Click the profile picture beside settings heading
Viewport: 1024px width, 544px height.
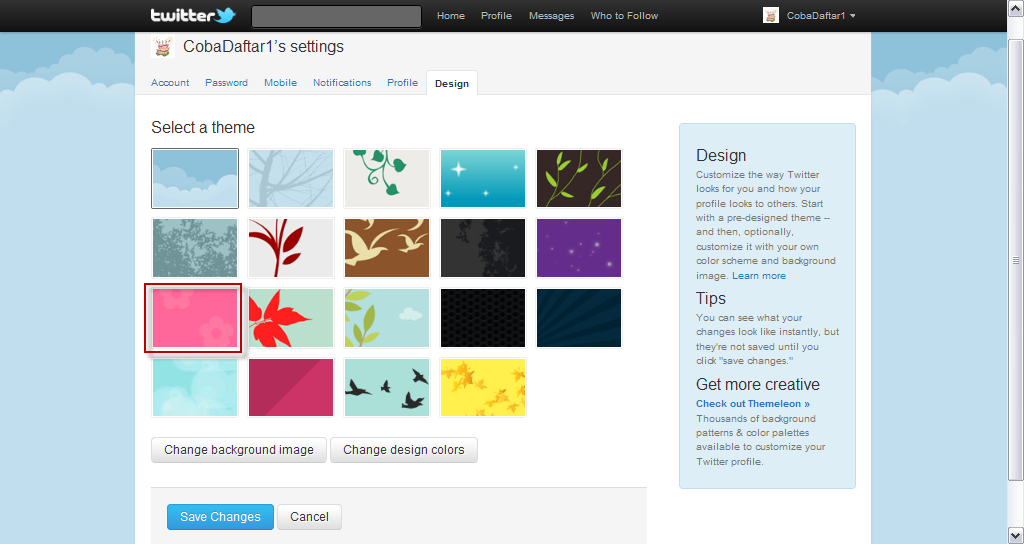(163, 47)
